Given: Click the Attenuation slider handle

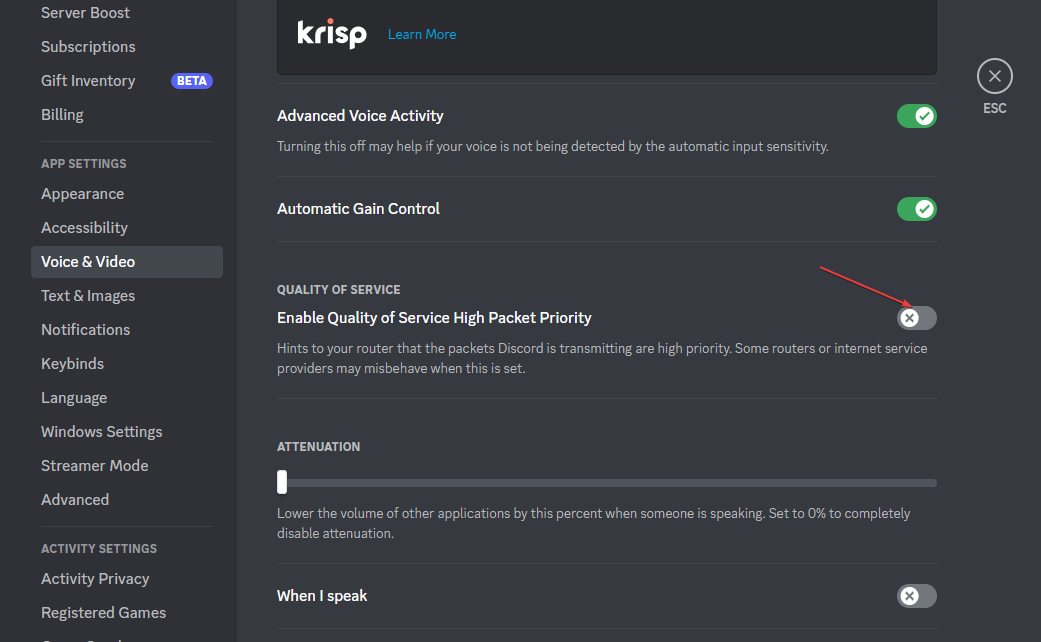Looking at the screenshot, I should 282,482.
